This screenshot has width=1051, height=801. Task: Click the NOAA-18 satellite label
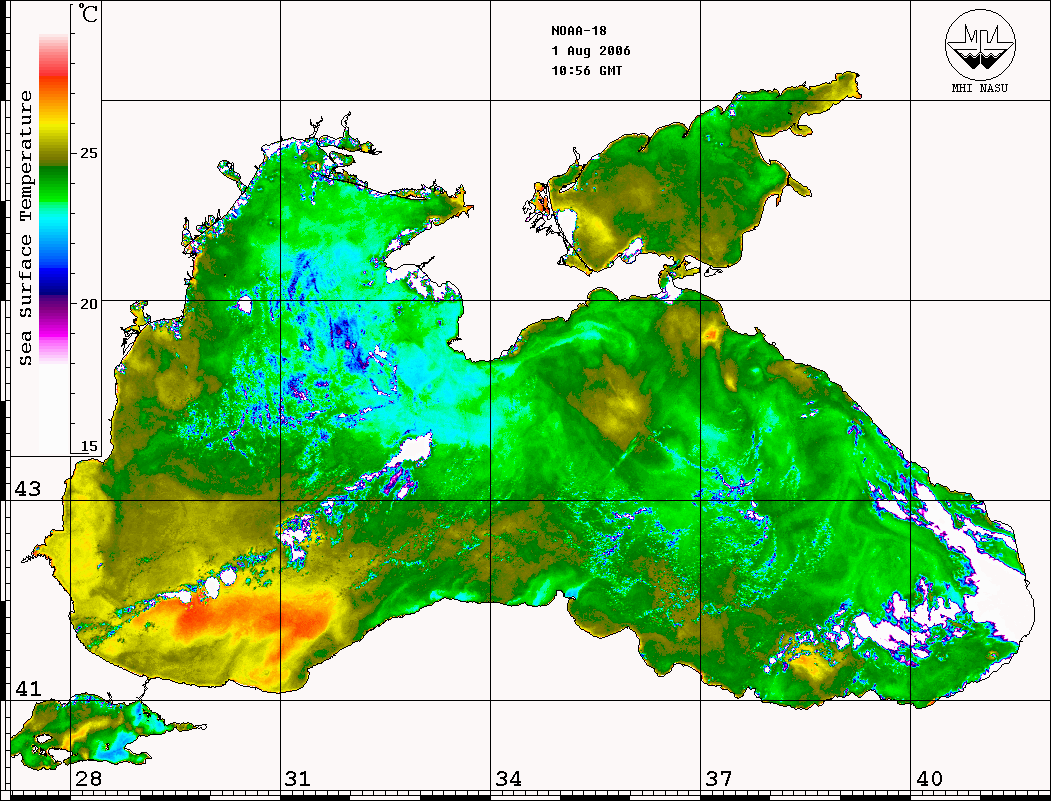point(579,31)
